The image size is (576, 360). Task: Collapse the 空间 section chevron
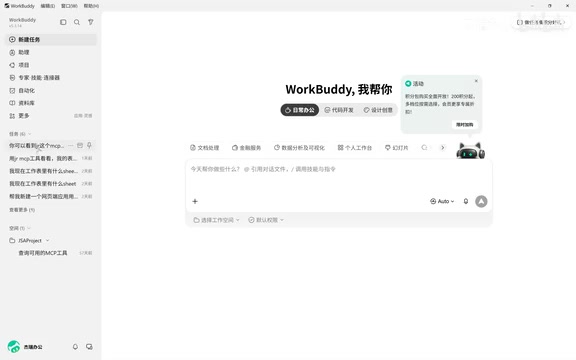(x=29, y=228)
